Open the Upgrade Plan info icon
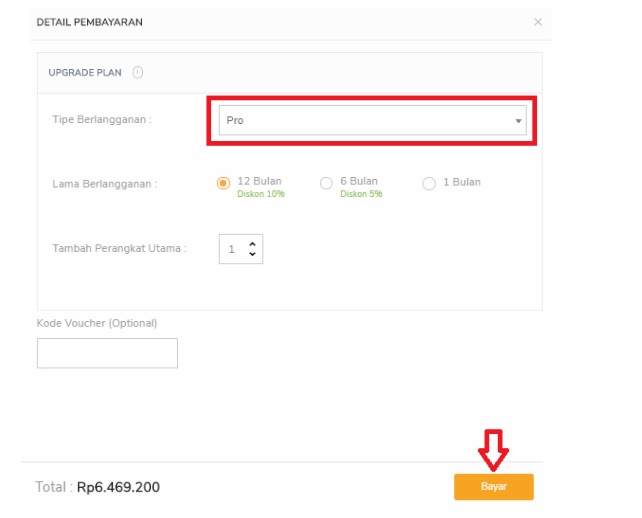Image resolution: width=642 pixels, height=518 pixels. tap(138, 72)
